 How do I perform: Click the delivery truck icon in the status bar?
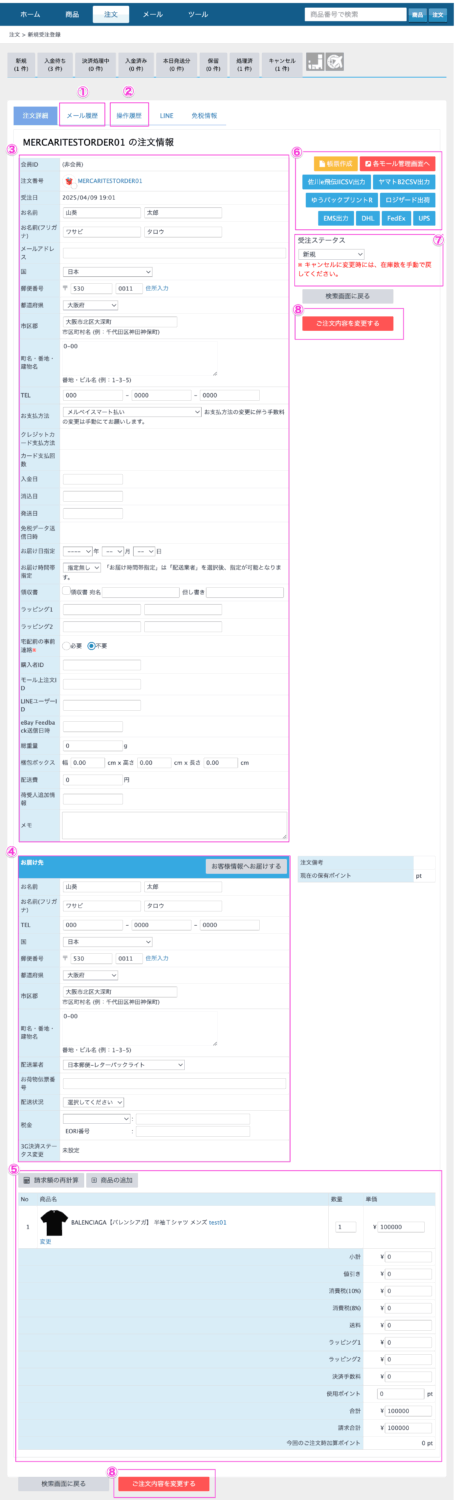click(316, 61)
